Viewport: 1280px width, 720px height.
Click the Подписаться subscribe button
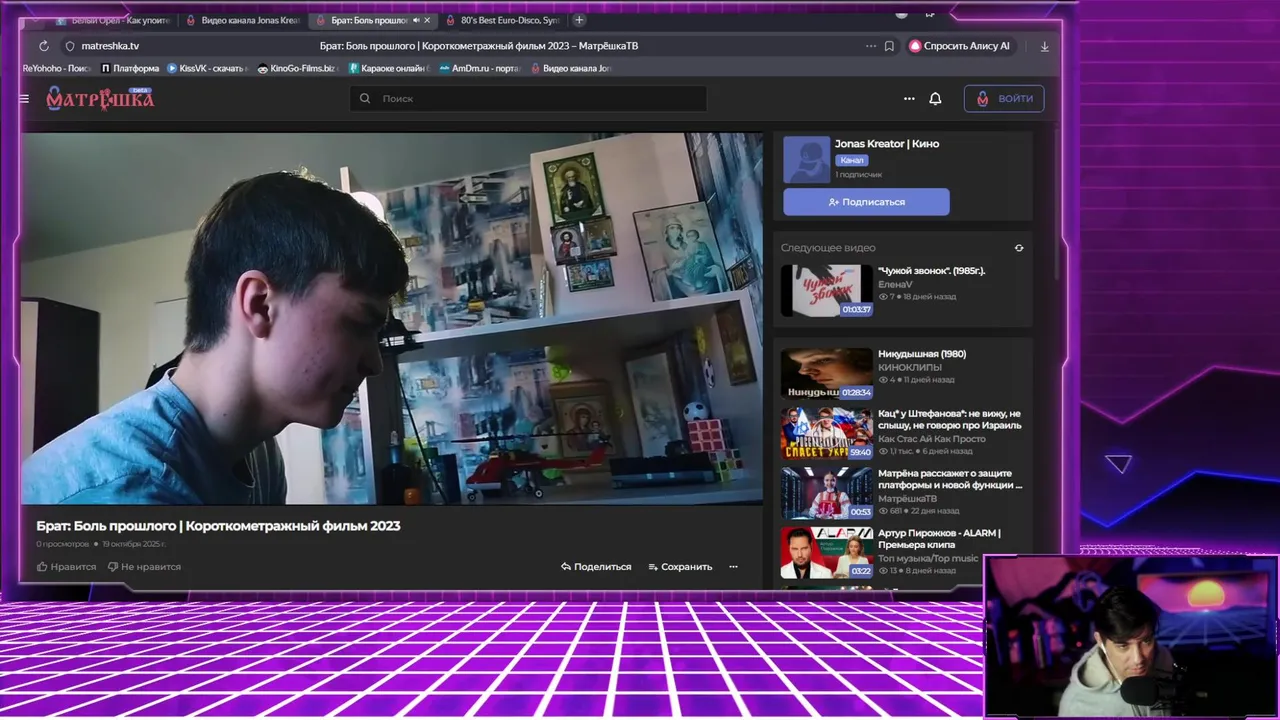(866, 202)
